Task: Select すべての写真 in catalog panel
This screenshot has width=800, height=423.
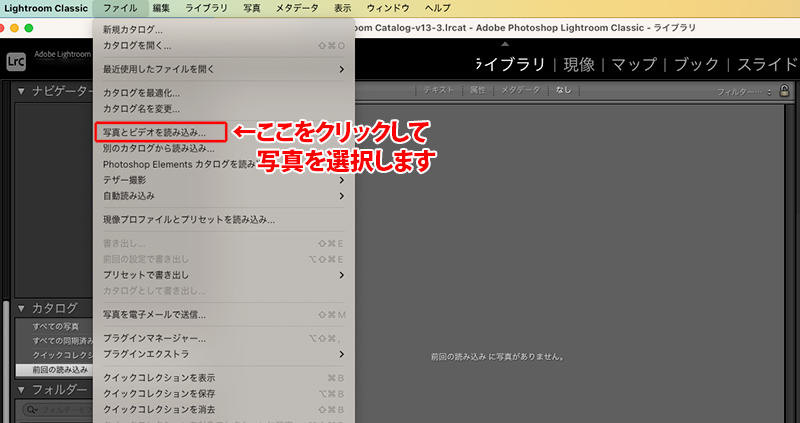Action: click(x=56, y=327)
